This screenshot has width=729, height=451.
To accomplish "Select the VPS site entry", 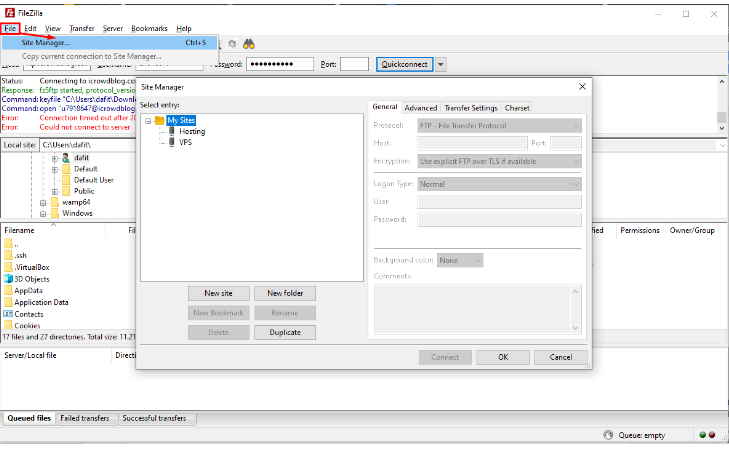I will click(186, 142).
